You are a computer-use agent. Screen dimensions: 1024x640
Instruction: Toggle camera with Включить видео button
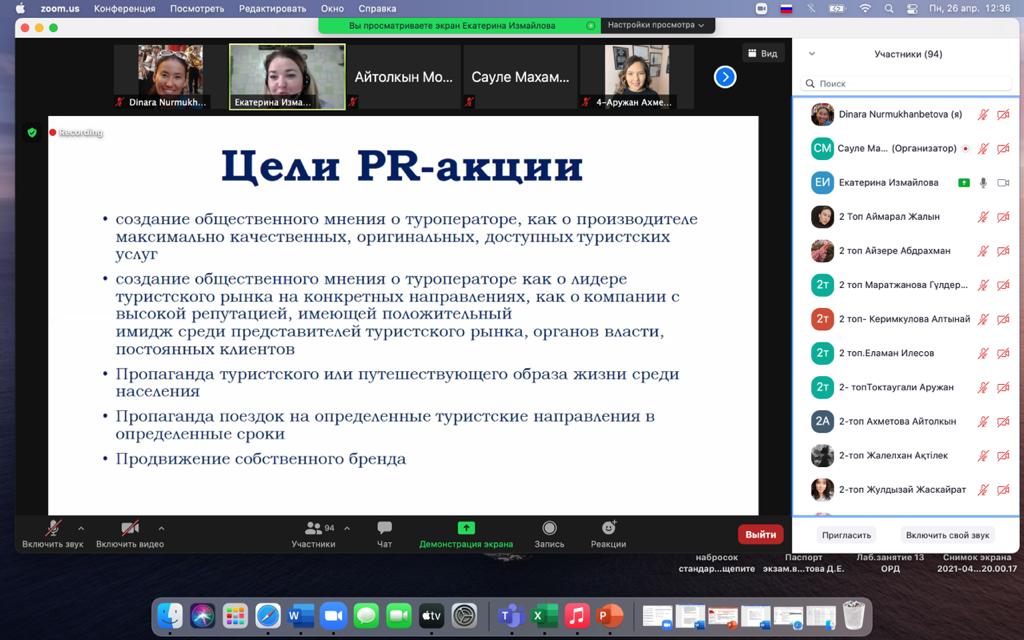129,529
